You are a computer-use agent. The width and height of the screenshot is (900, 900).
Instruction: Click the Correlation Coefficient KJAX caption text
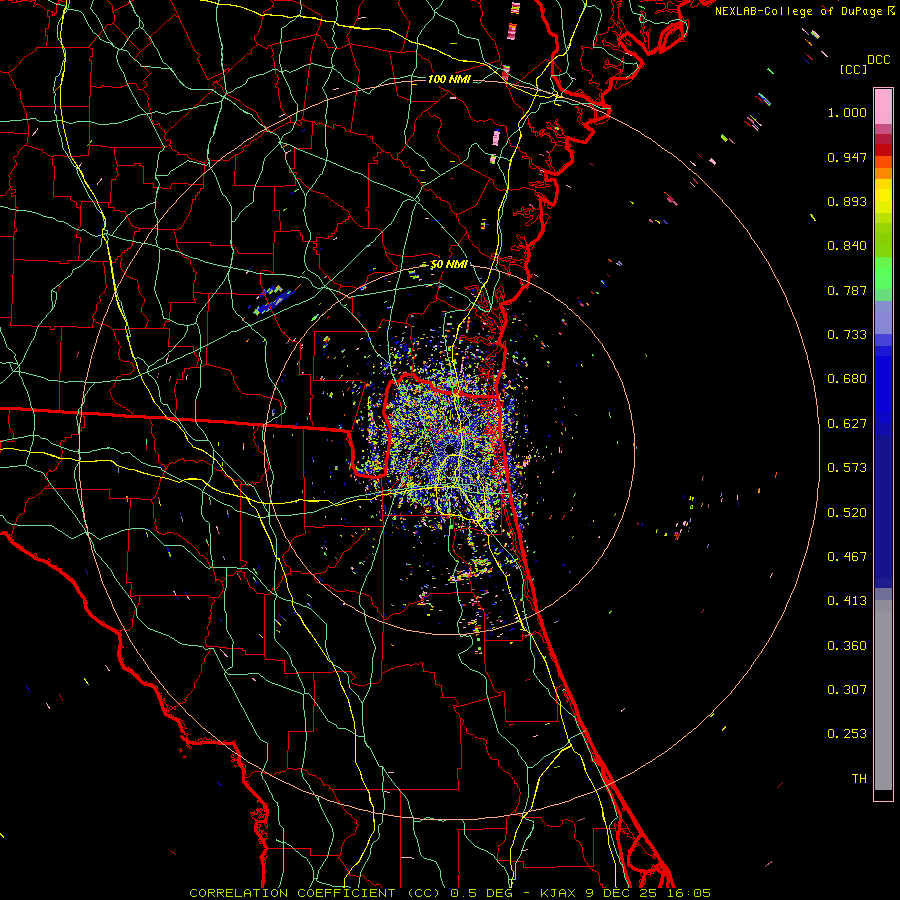click(x=450, y=893)
